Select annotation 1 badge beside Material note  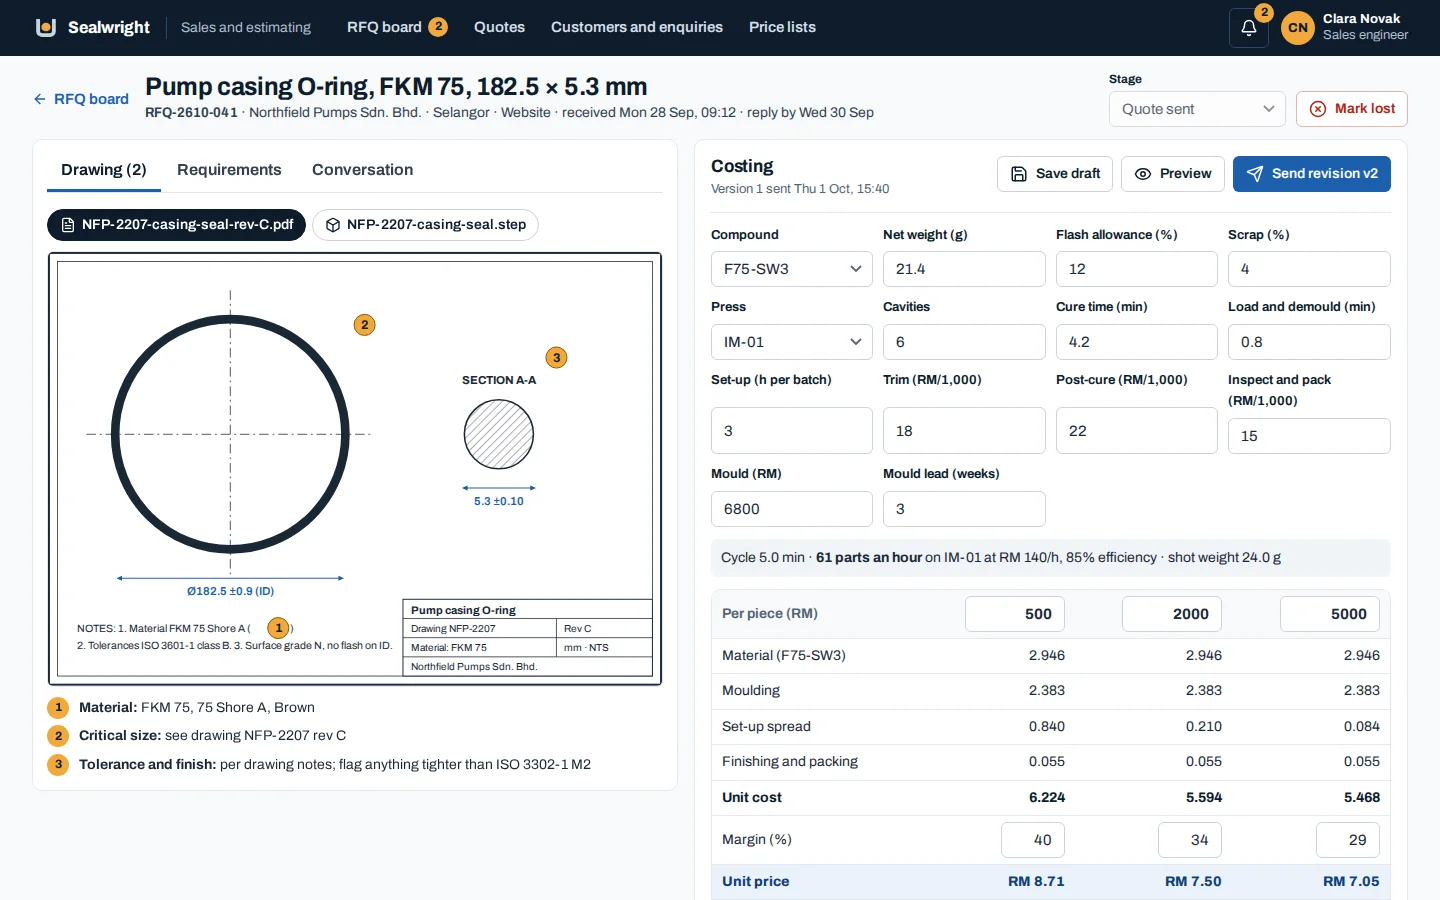click(58, 708)
